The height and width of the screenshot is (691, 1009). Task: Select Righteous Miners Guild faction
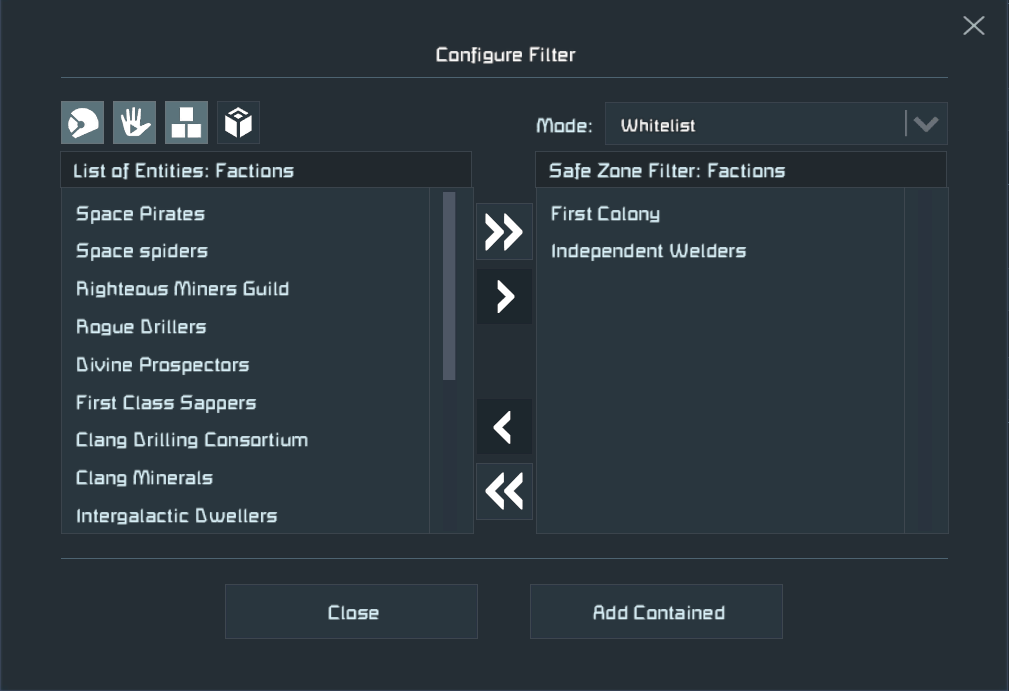pos(183,289)
